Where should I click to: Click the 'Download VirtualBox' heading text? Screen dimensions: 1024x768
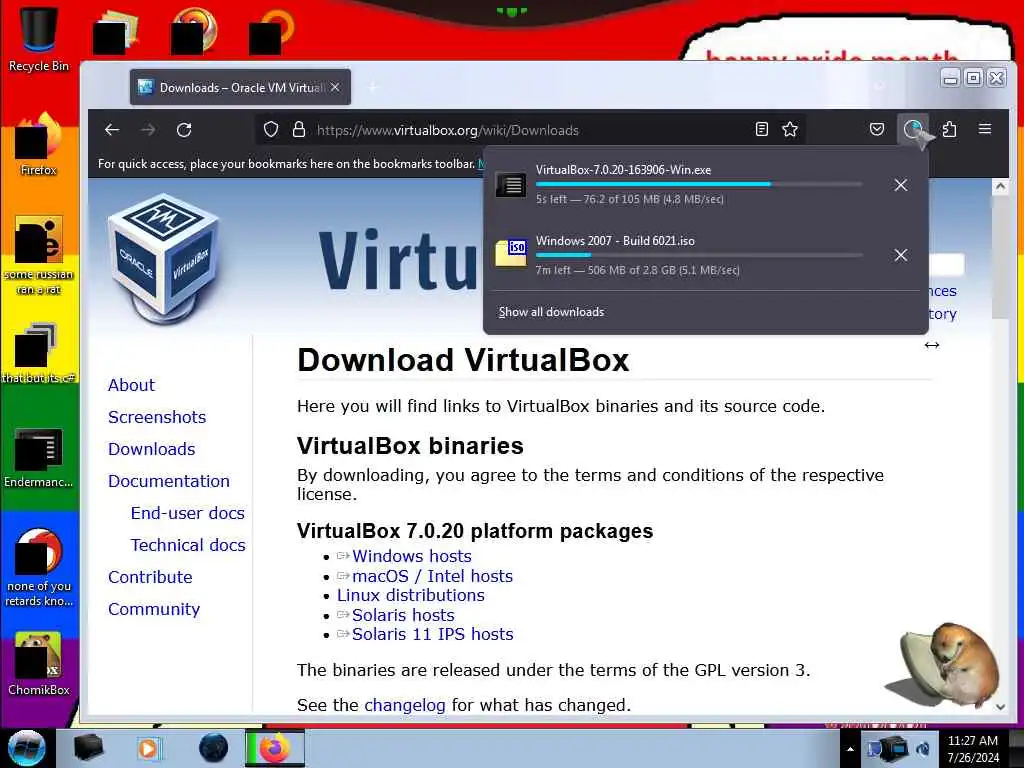[x=463, y=360]
